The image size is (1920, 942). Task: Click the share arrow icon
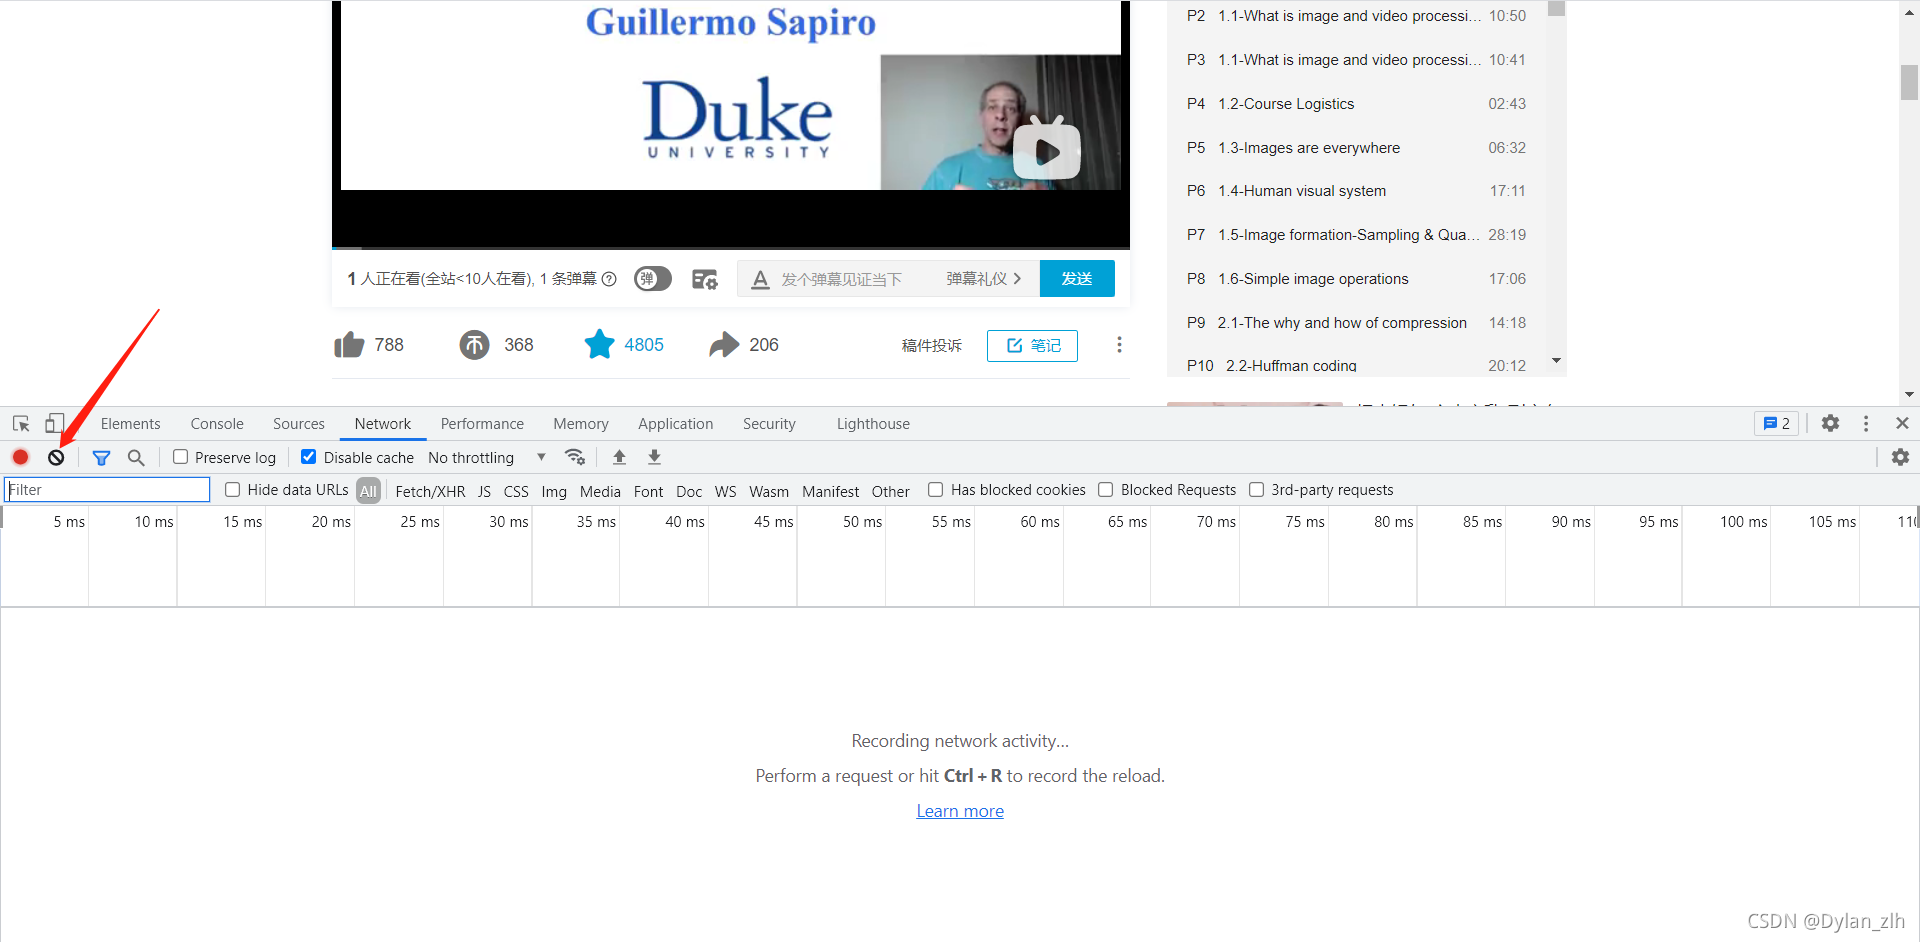[x=724, y=345]
